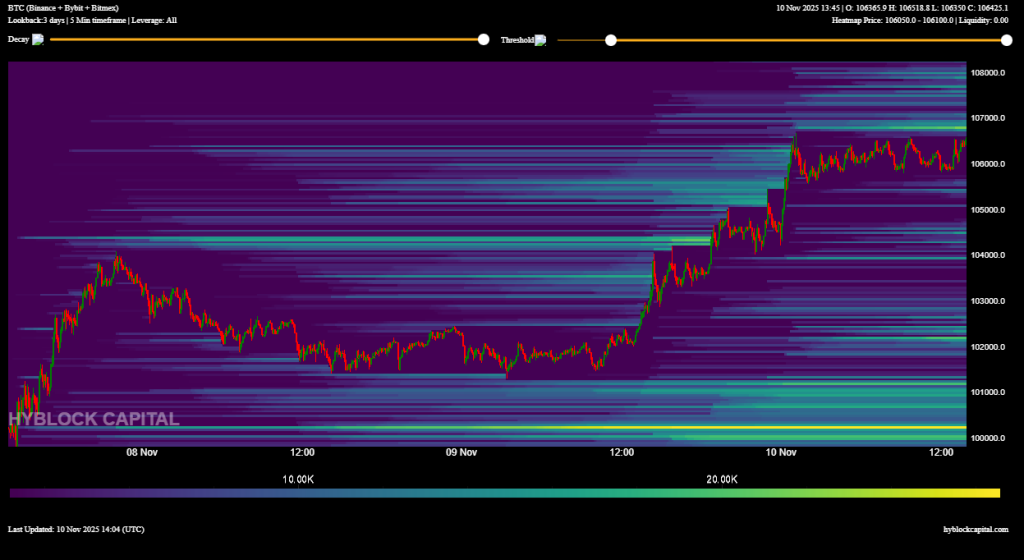
Task: Click the Threshold slider's left handle
Action: (611, 40)
